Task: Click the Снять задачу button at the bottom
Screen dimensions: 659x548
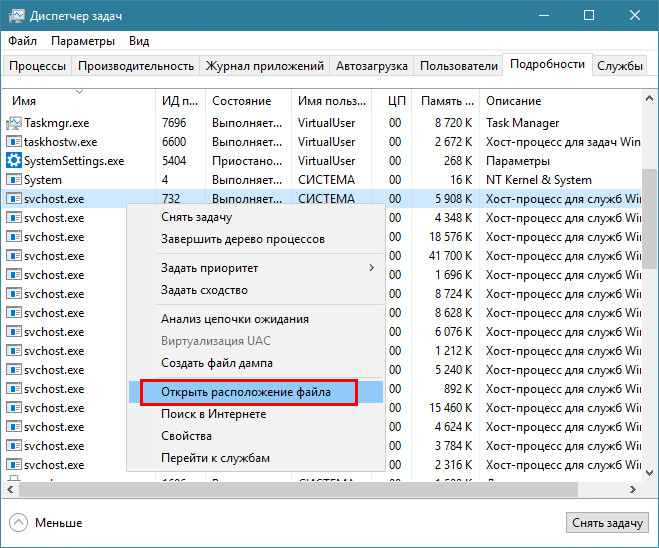Action: (x=607, y=523)
